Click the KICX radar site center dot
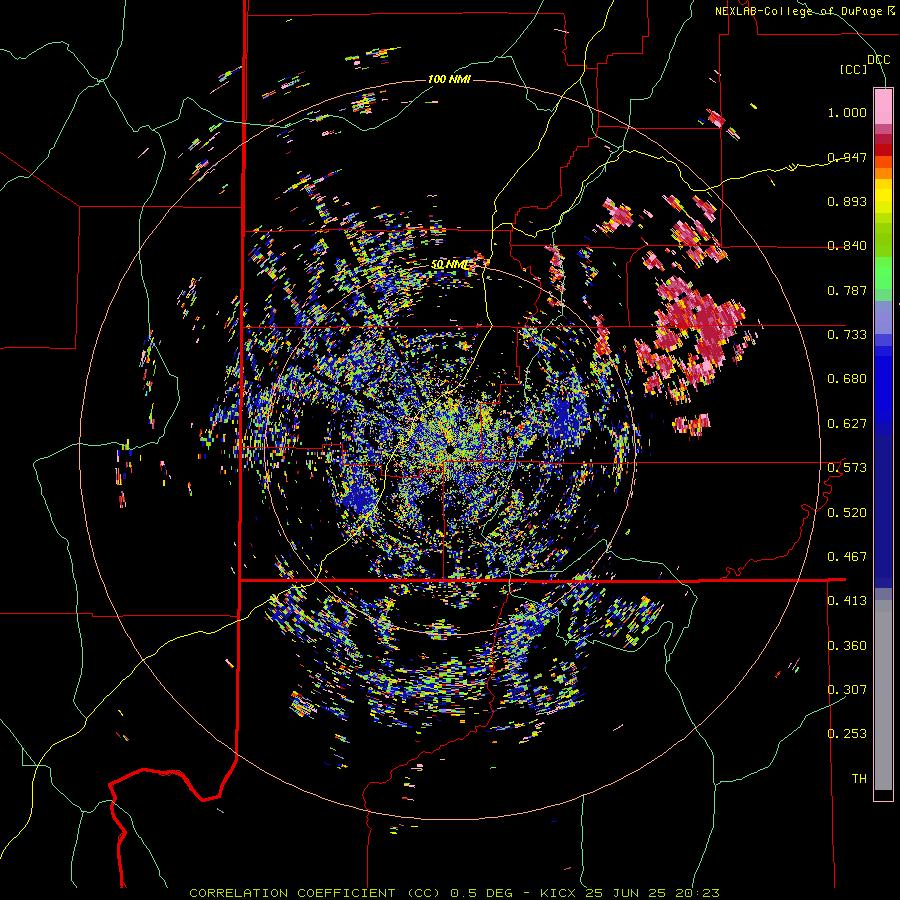 [451, 448]
